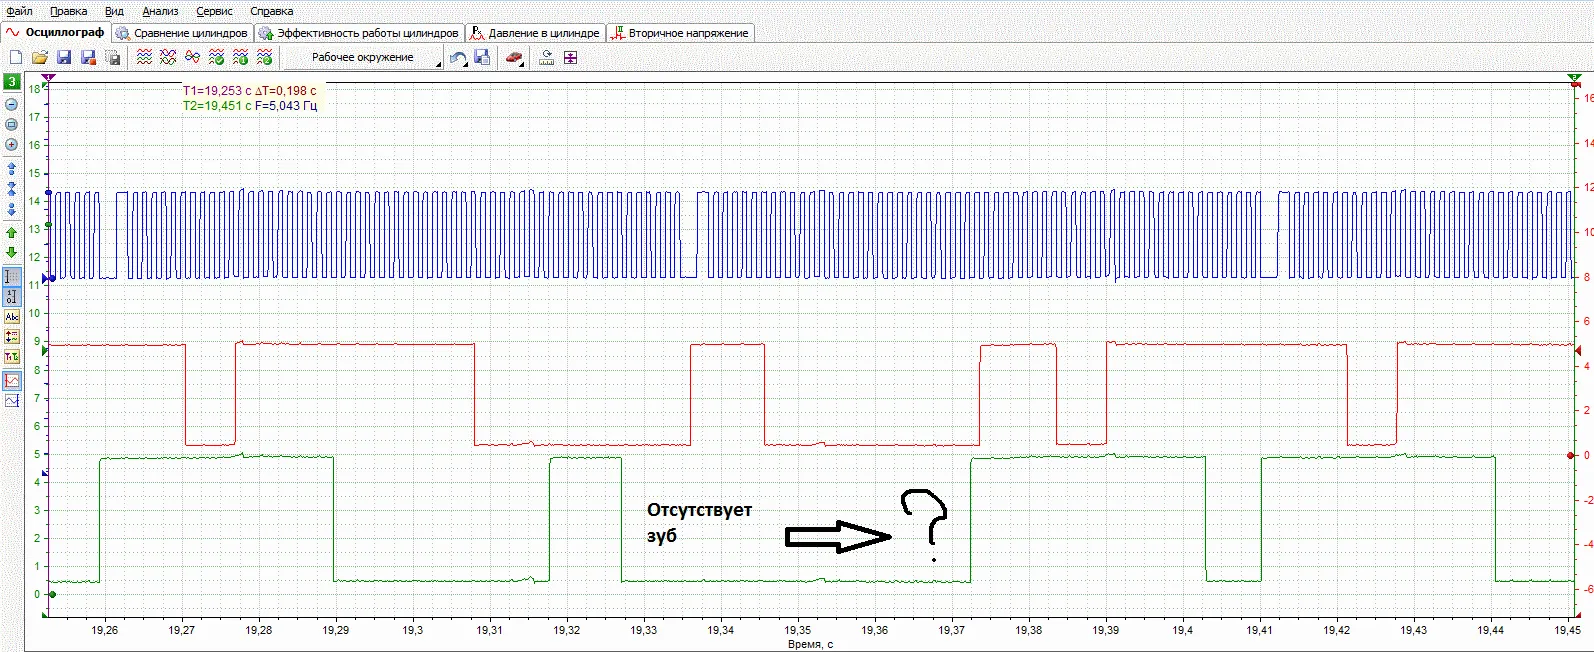Click the blue dotted down arrow scale icon

point(12,208)
